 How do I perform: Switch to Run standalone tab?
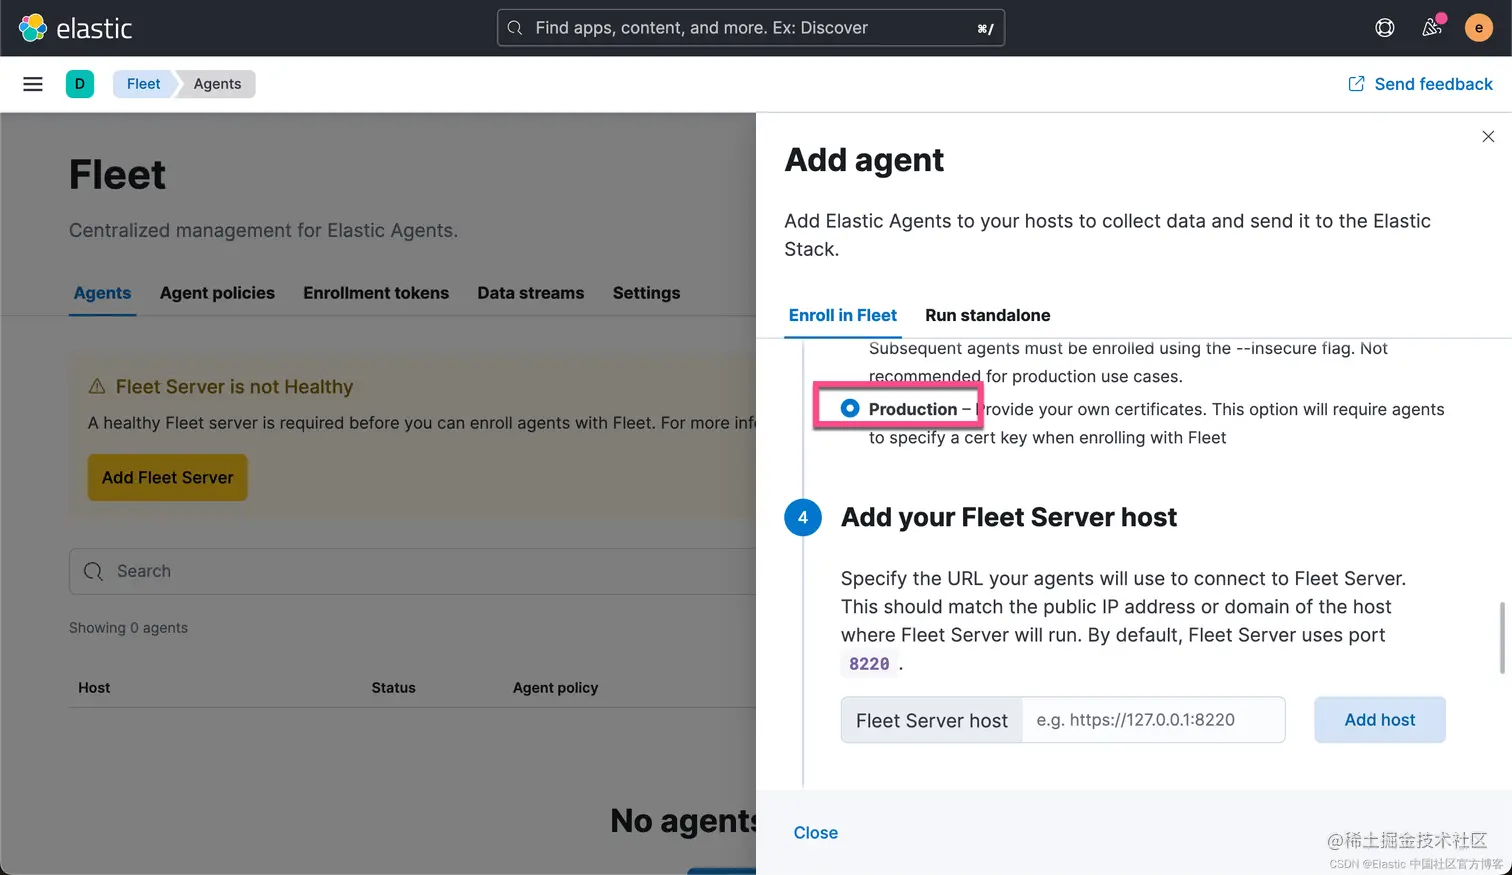[987, 315]
